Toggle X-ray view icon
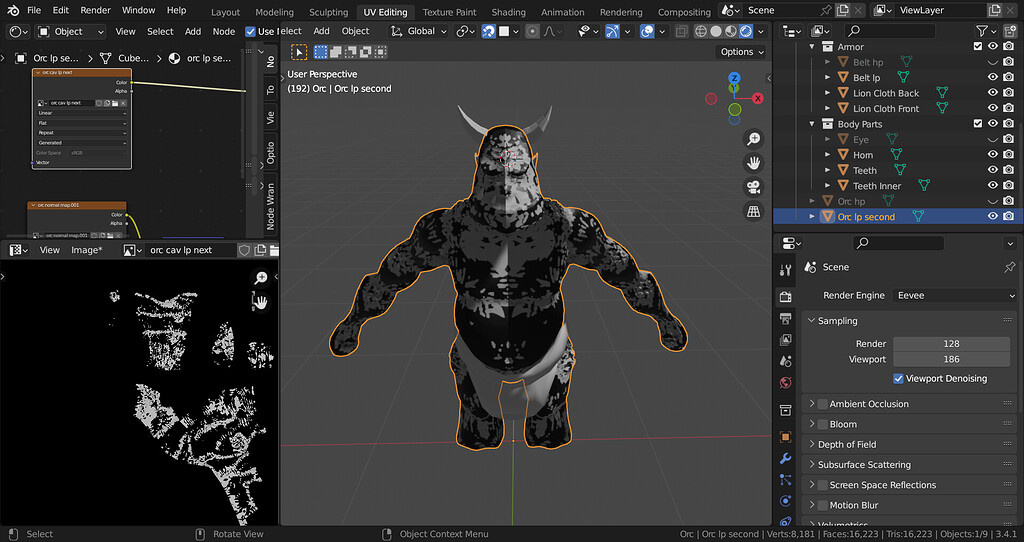The image size is (1024, 542). 681,31
